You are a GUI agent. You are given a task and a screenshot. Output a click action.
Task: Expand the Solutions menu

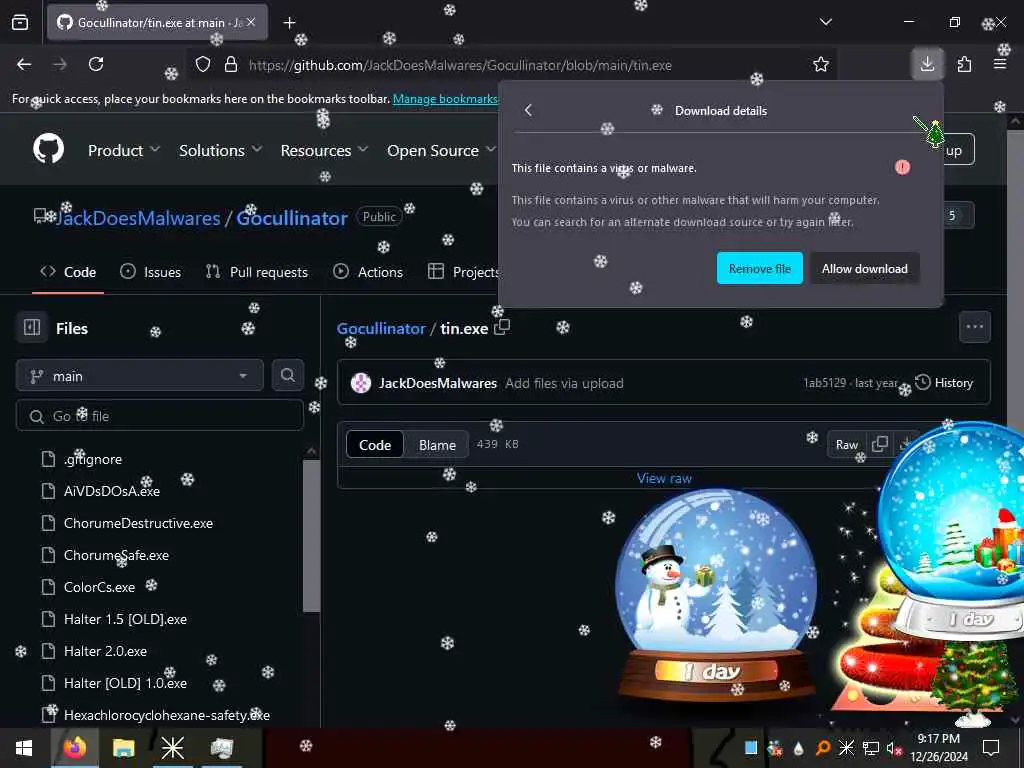[221, 150]
